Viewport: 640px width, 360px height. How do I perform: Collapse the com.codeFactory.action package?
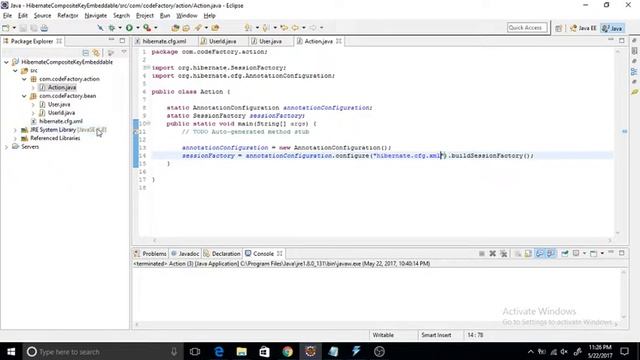click(x=24, y=79)
